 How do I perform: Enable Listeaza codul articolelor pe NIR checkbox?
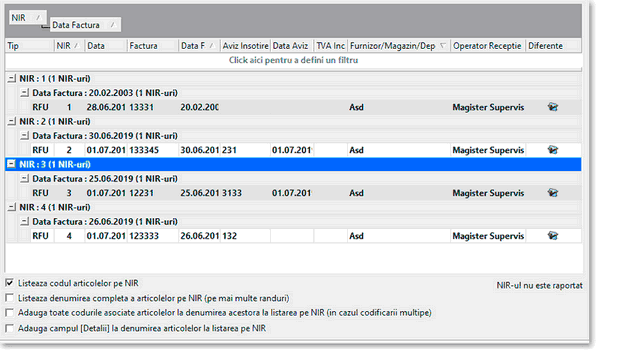(x=9, y=283)
